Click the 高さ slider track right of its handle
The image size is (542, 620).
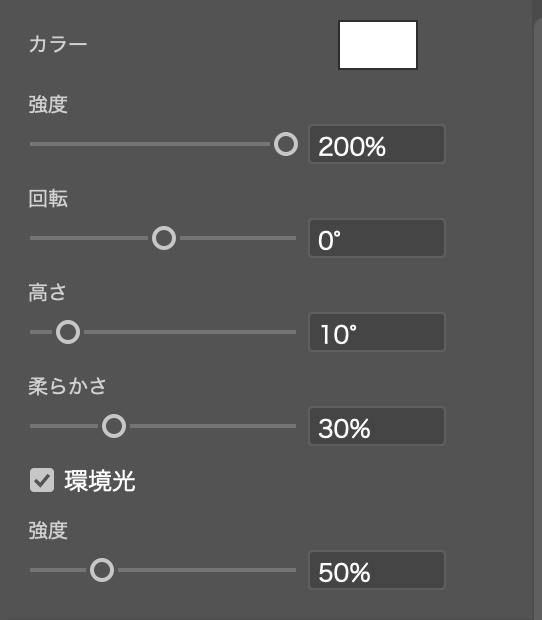190,332
